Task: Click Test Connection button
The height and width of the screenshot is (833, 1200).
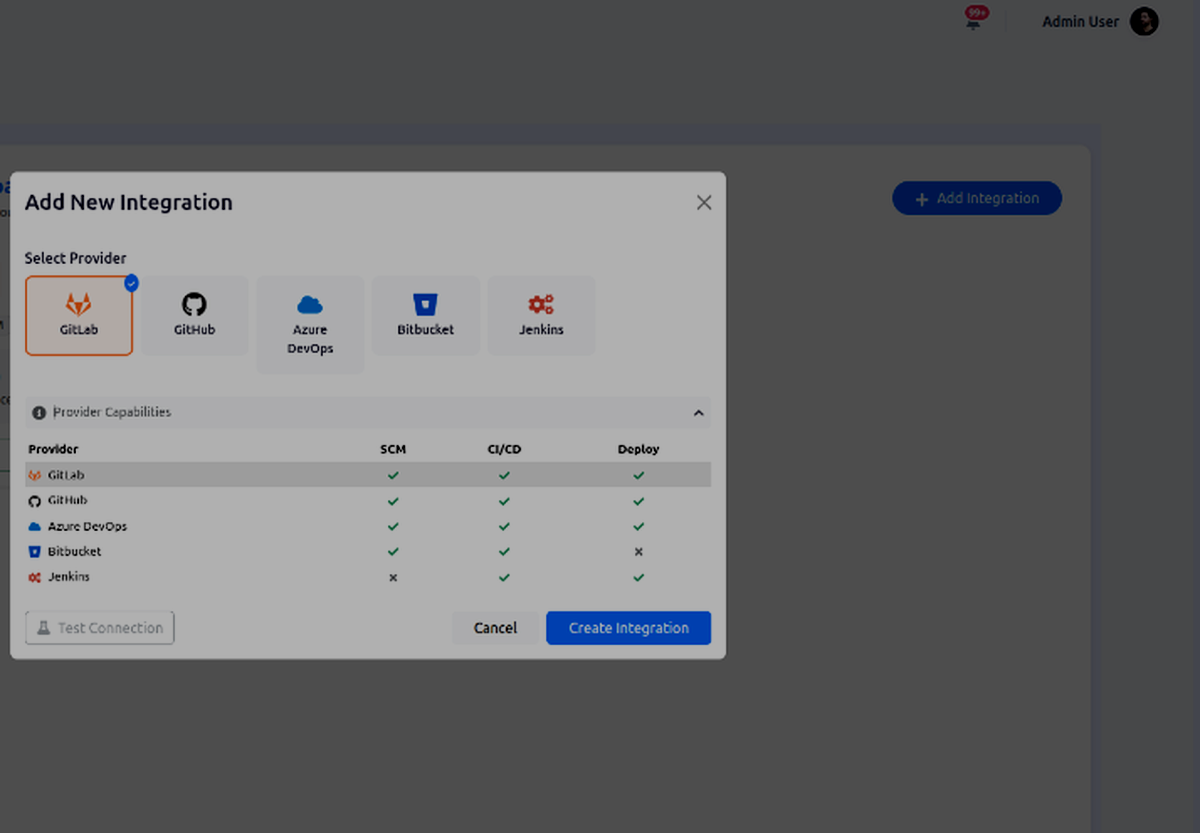Action: 100,628
